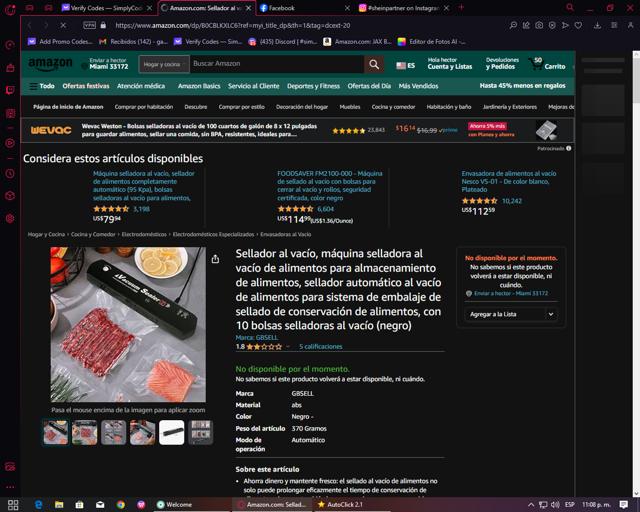
Task: Click the padlock site security icon
Action: pos(103,25)
